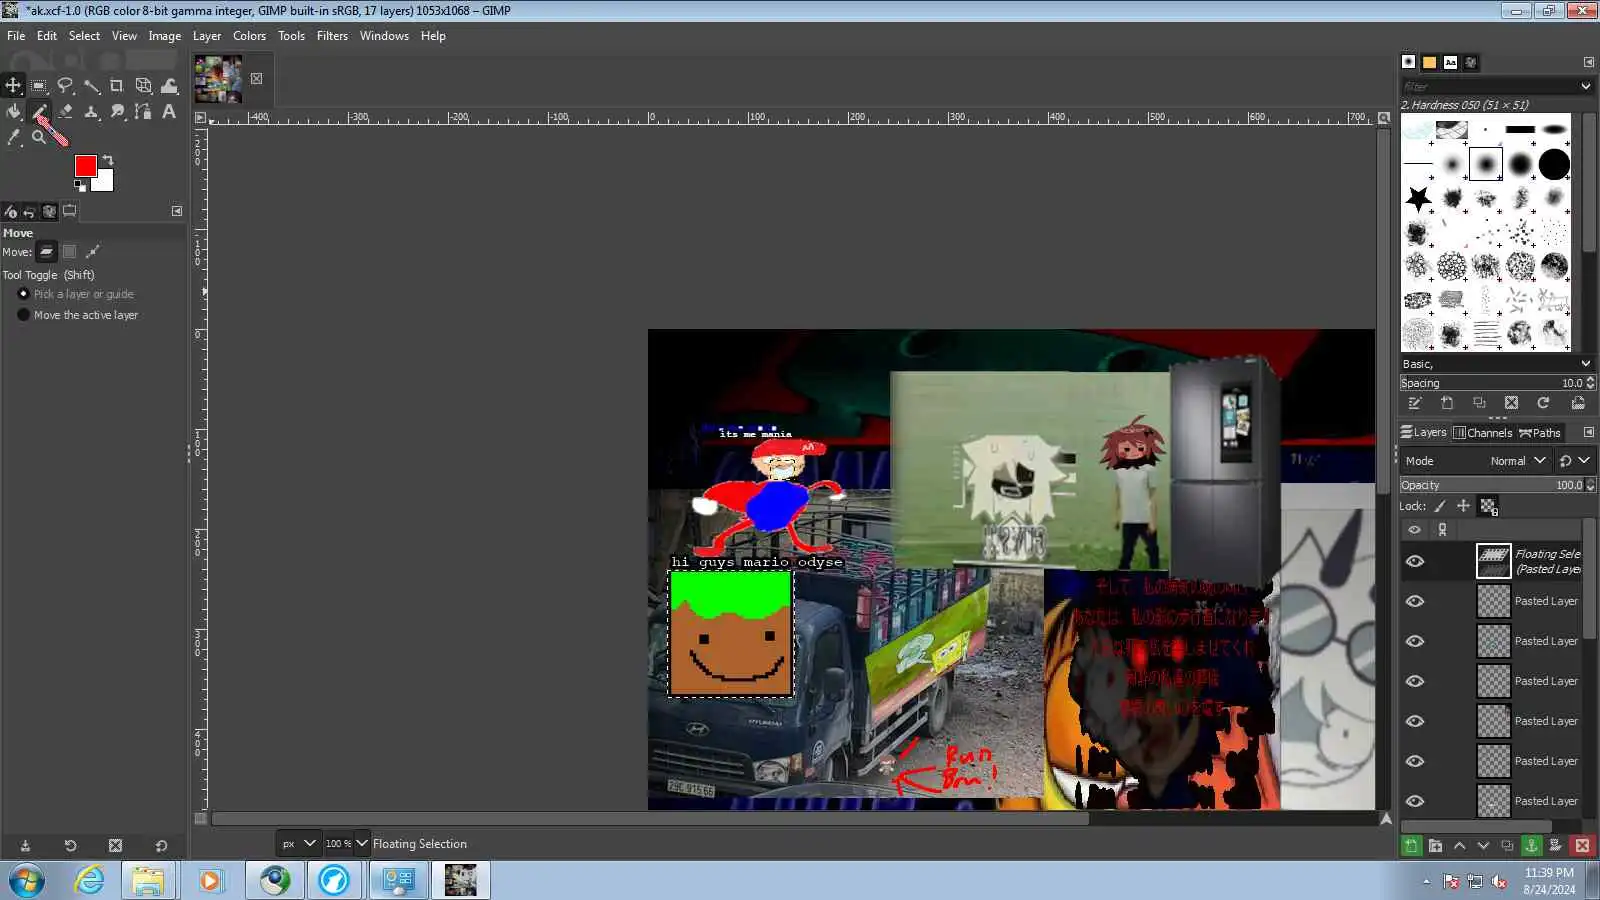The width and height of the screenshot is (1600, 900).
Task: Select the Paintbrush tool
Action: tap(39, 112)
